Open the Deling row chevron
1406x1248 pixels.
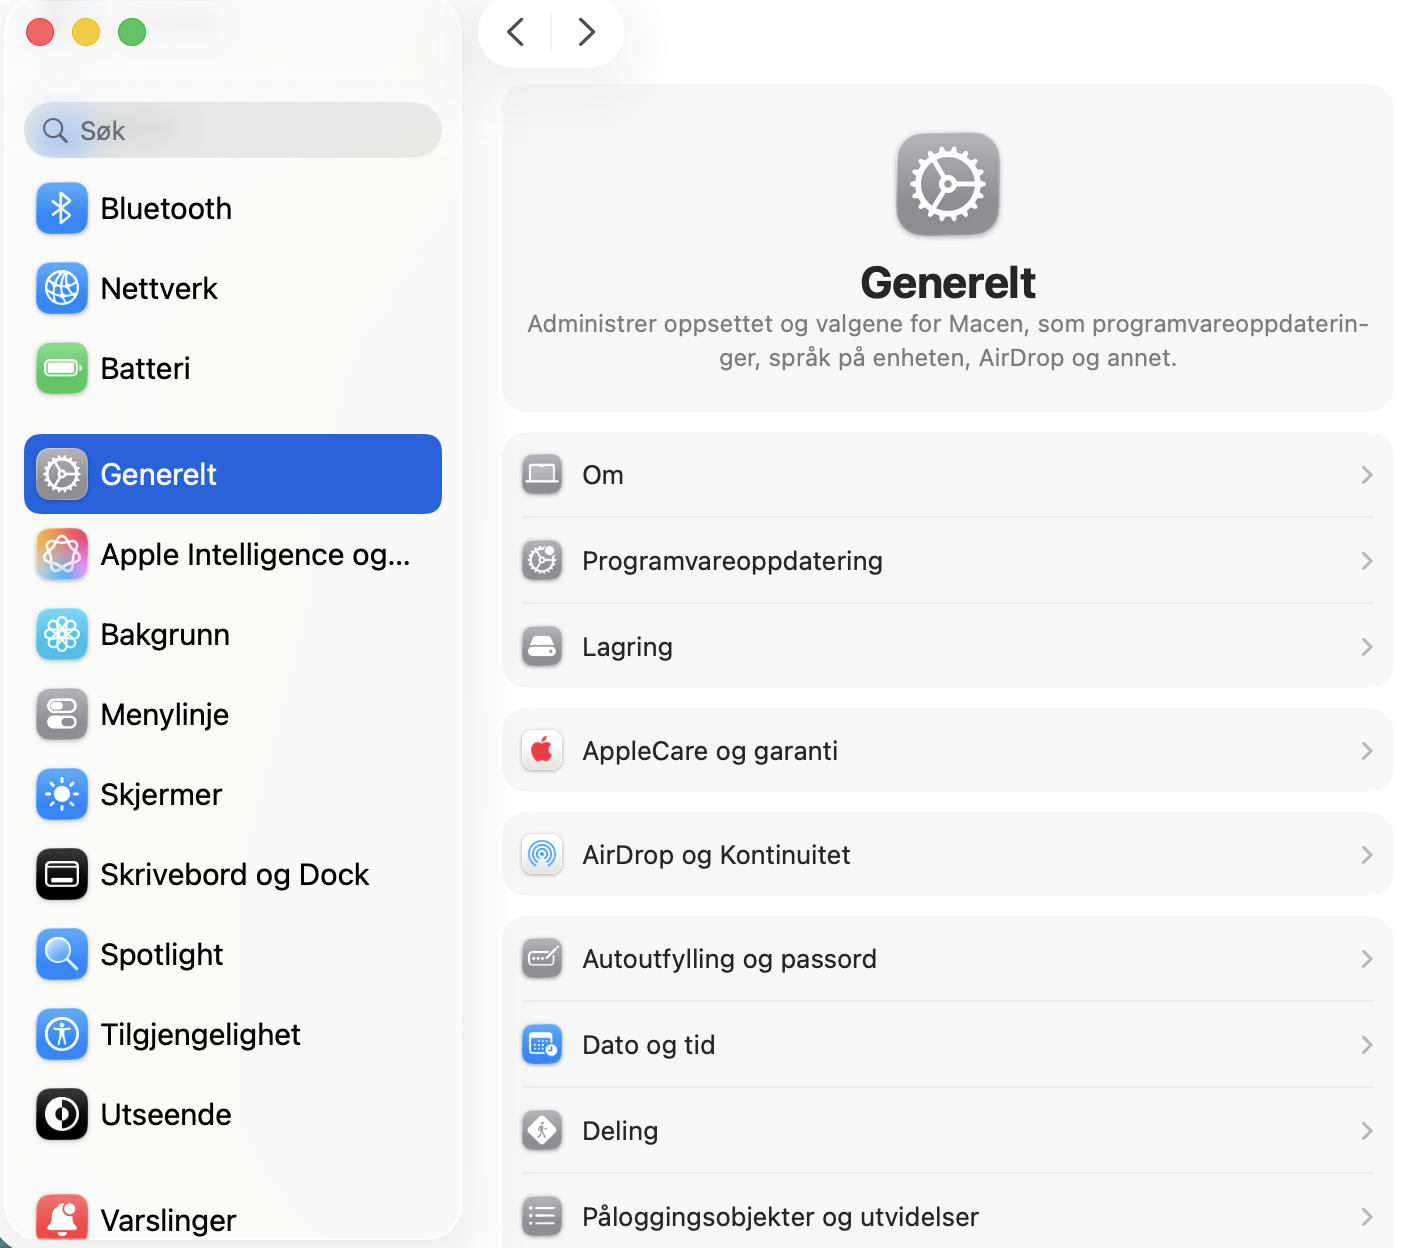click(x=1367, y=1131)
